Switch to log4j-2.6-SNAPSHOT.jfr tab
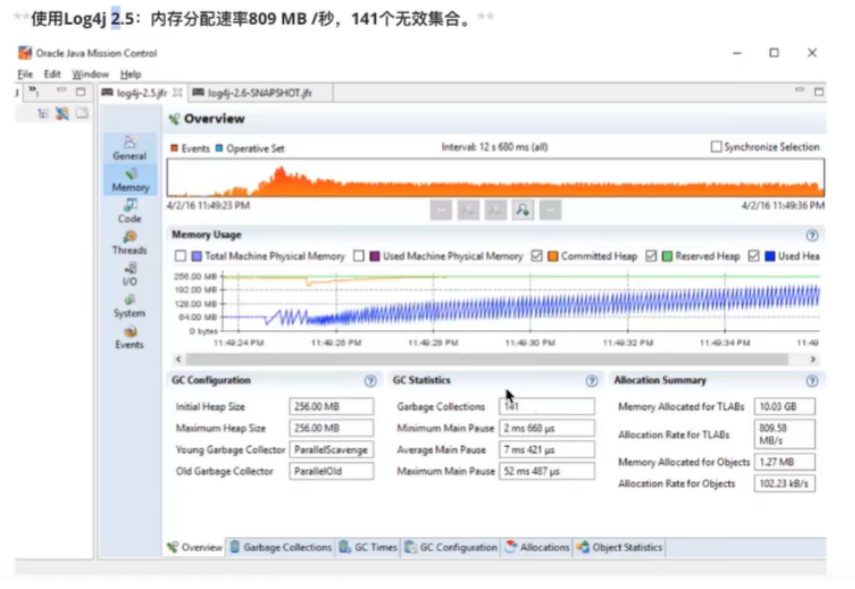The width and height of the screenshot is (855, 589). tap(260, 93)
